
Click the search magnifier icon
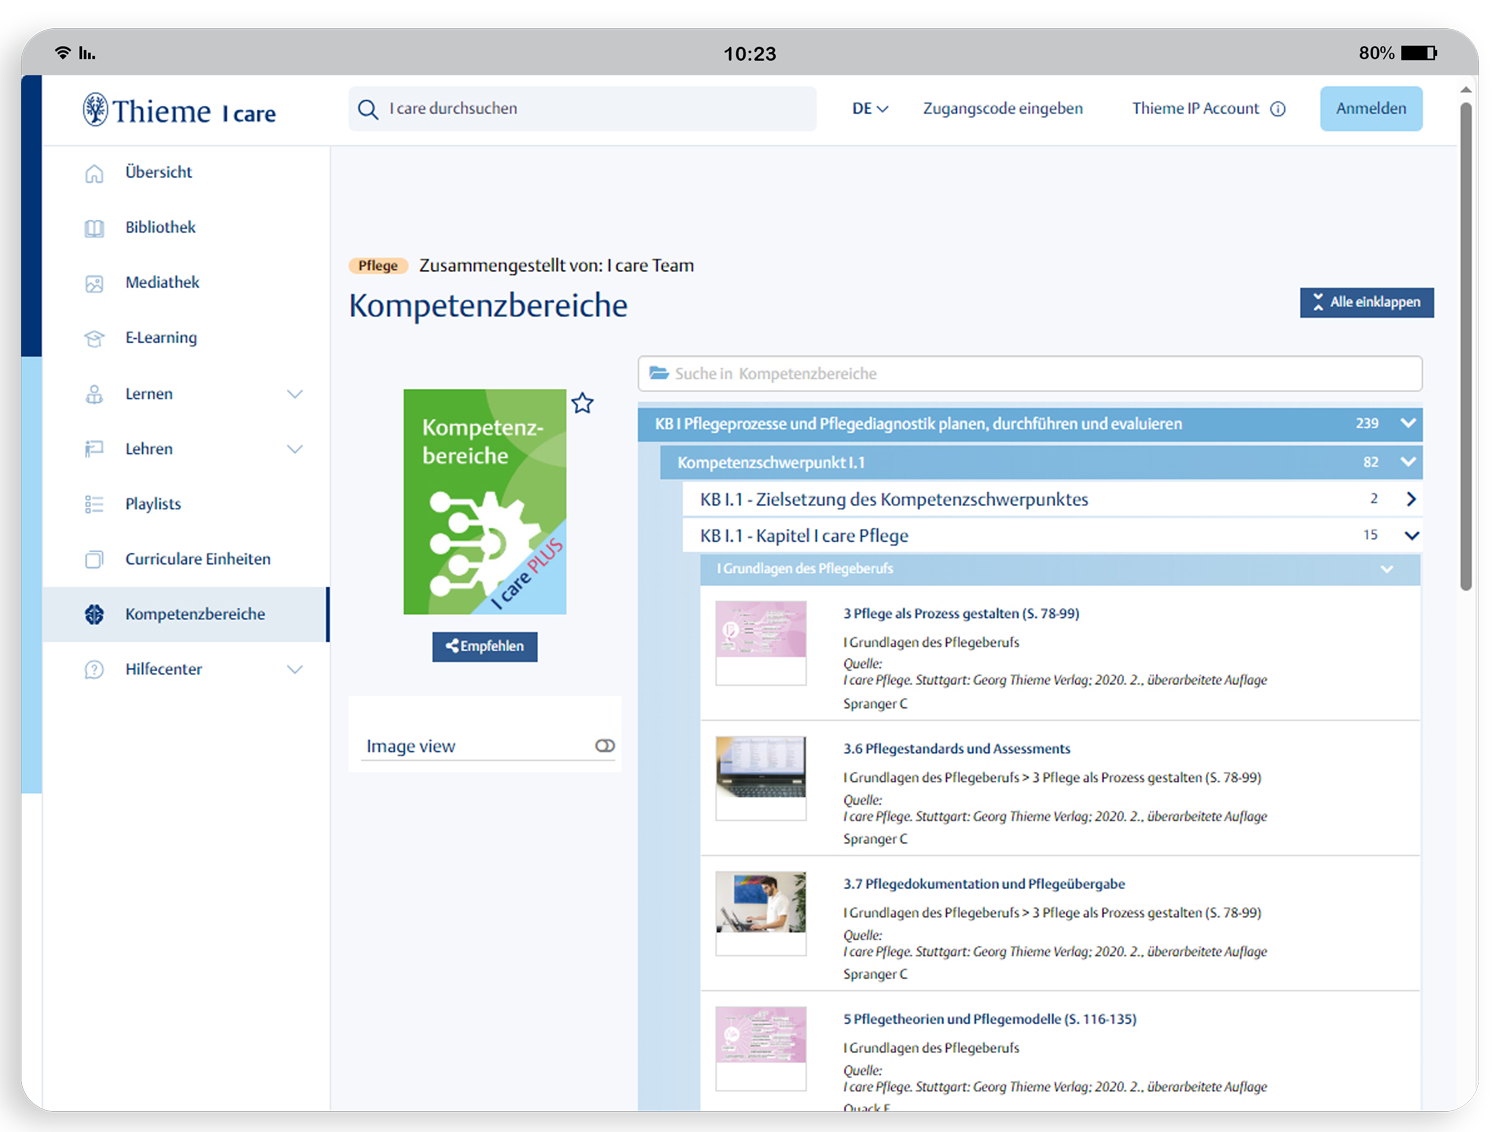[x=368, y=109]
